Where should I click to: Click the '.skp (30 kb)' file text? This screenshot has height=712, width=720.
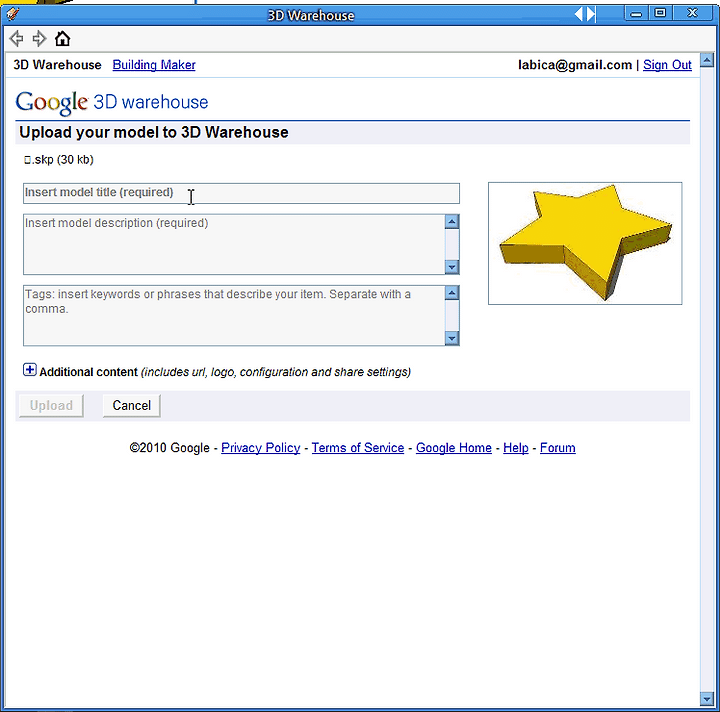[59, 160]
